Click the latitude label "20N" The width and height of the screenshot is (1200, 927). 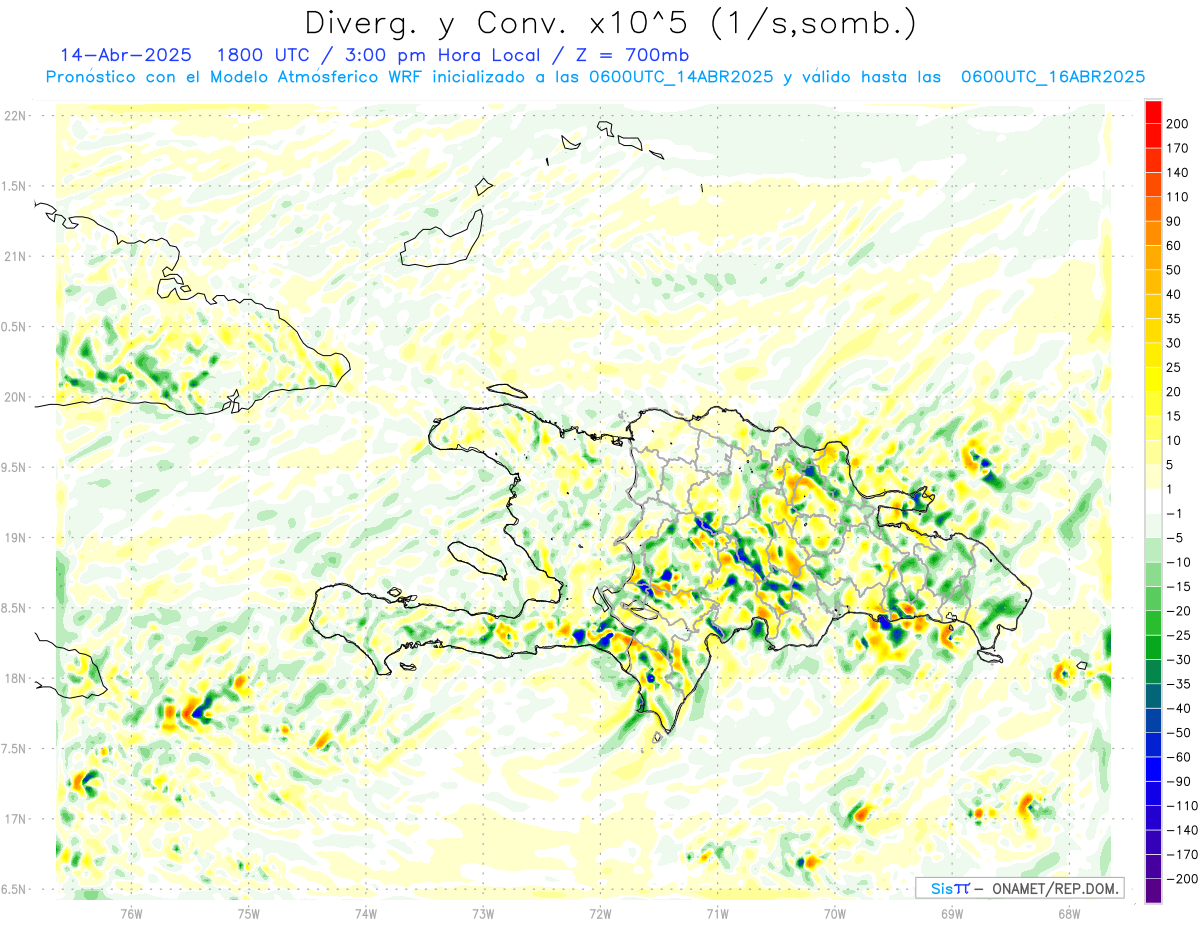coord(16,397)
